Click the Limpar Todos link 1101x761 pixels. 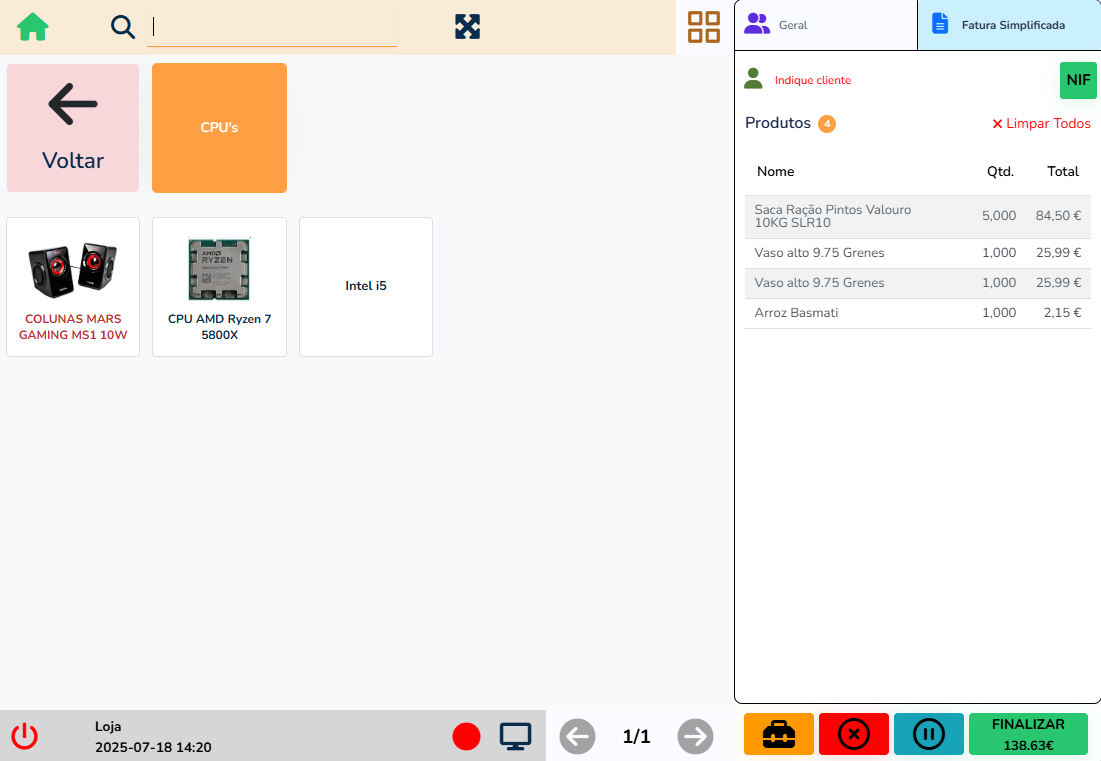(1041, 124)
